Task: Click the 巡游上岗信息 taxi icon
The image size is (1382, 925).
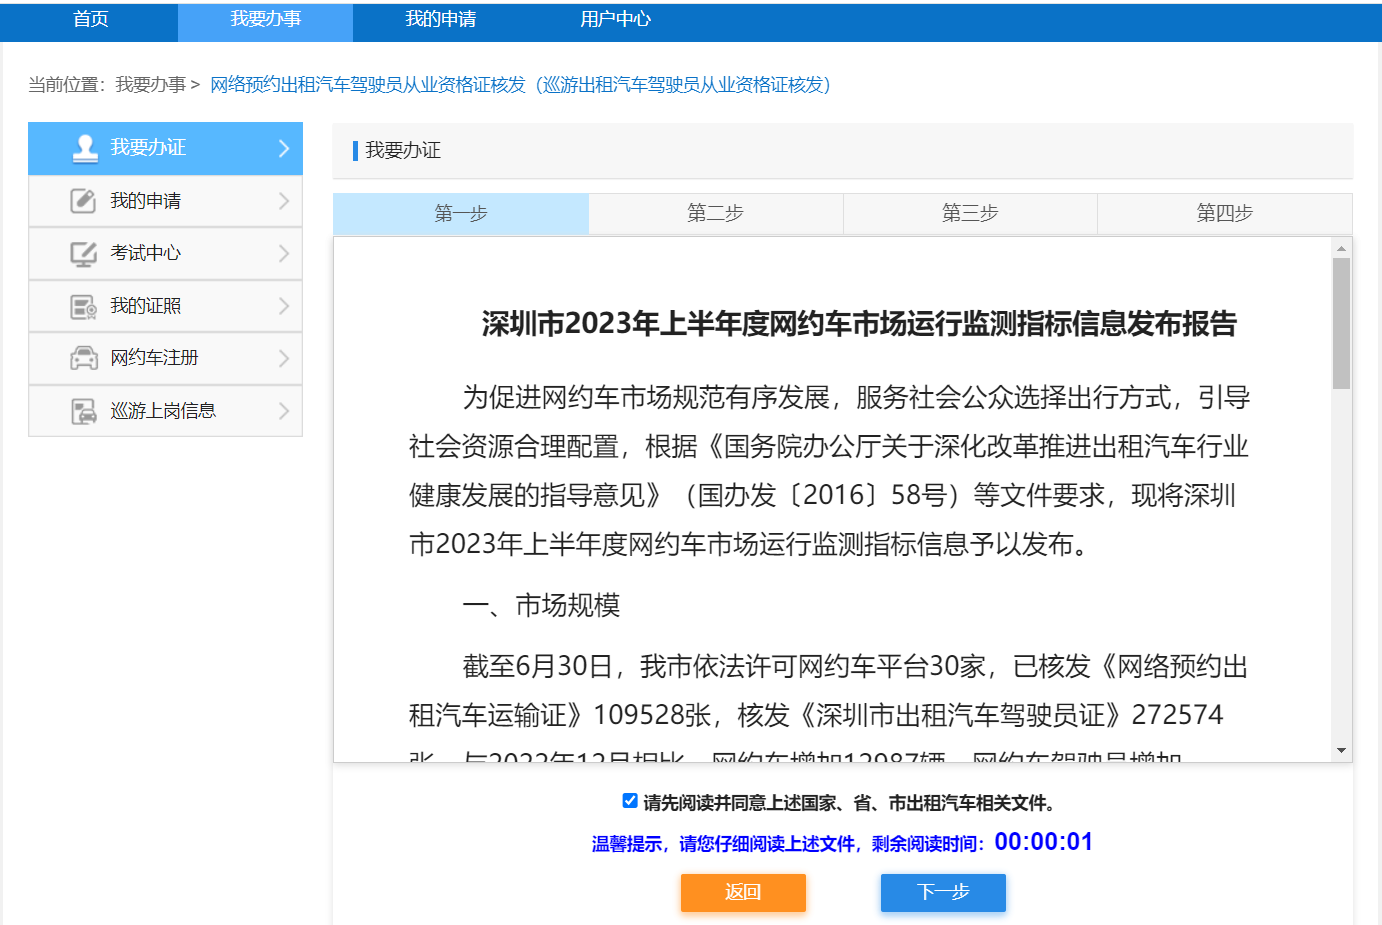Action: 83,411
